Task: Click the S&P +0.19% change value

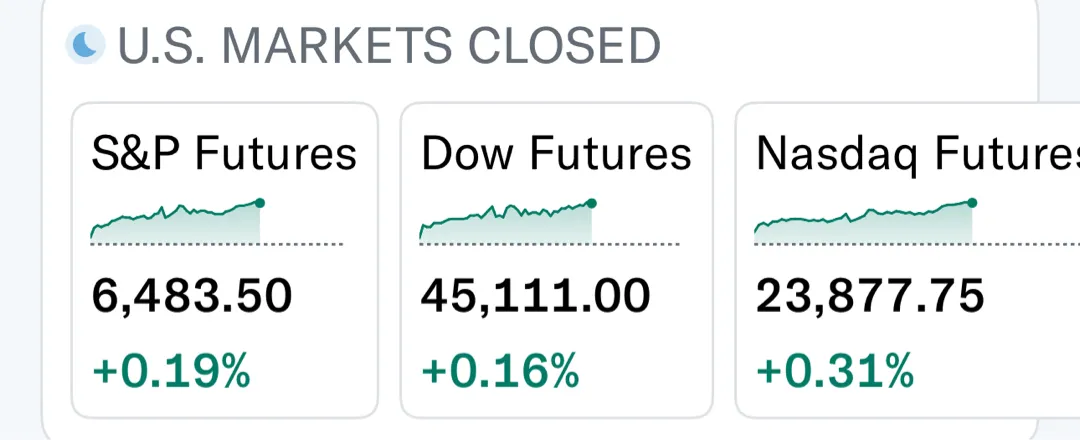Action: tap(171, 371)
